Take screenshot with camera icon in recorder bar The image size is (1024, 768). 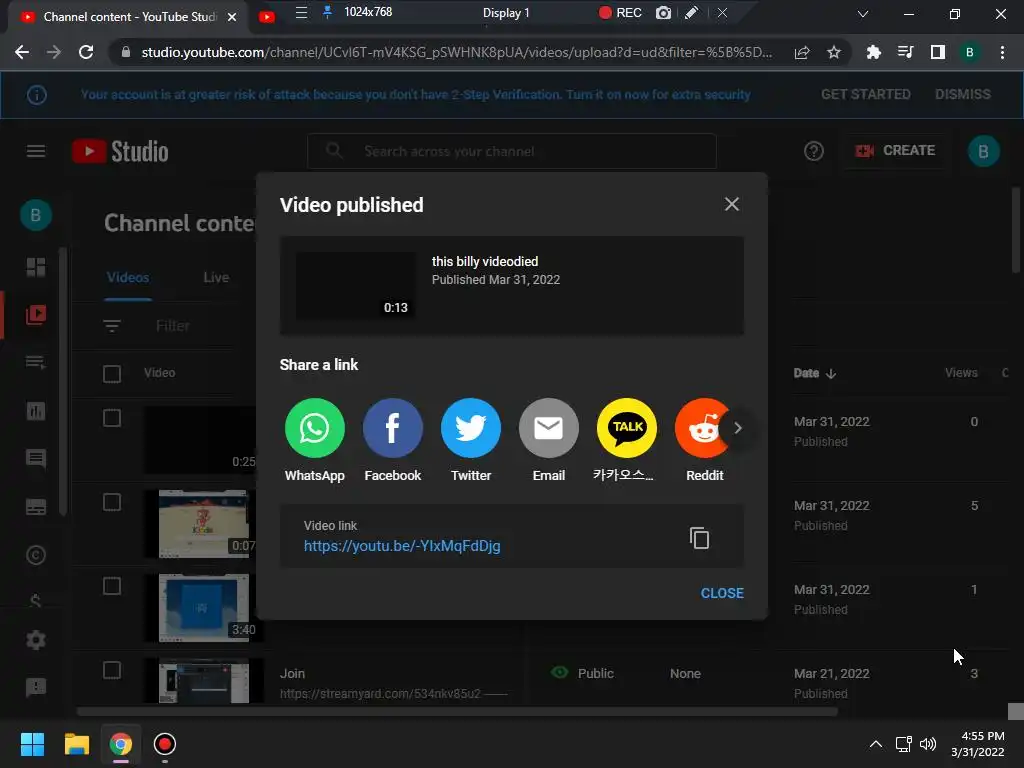[663, 12]
